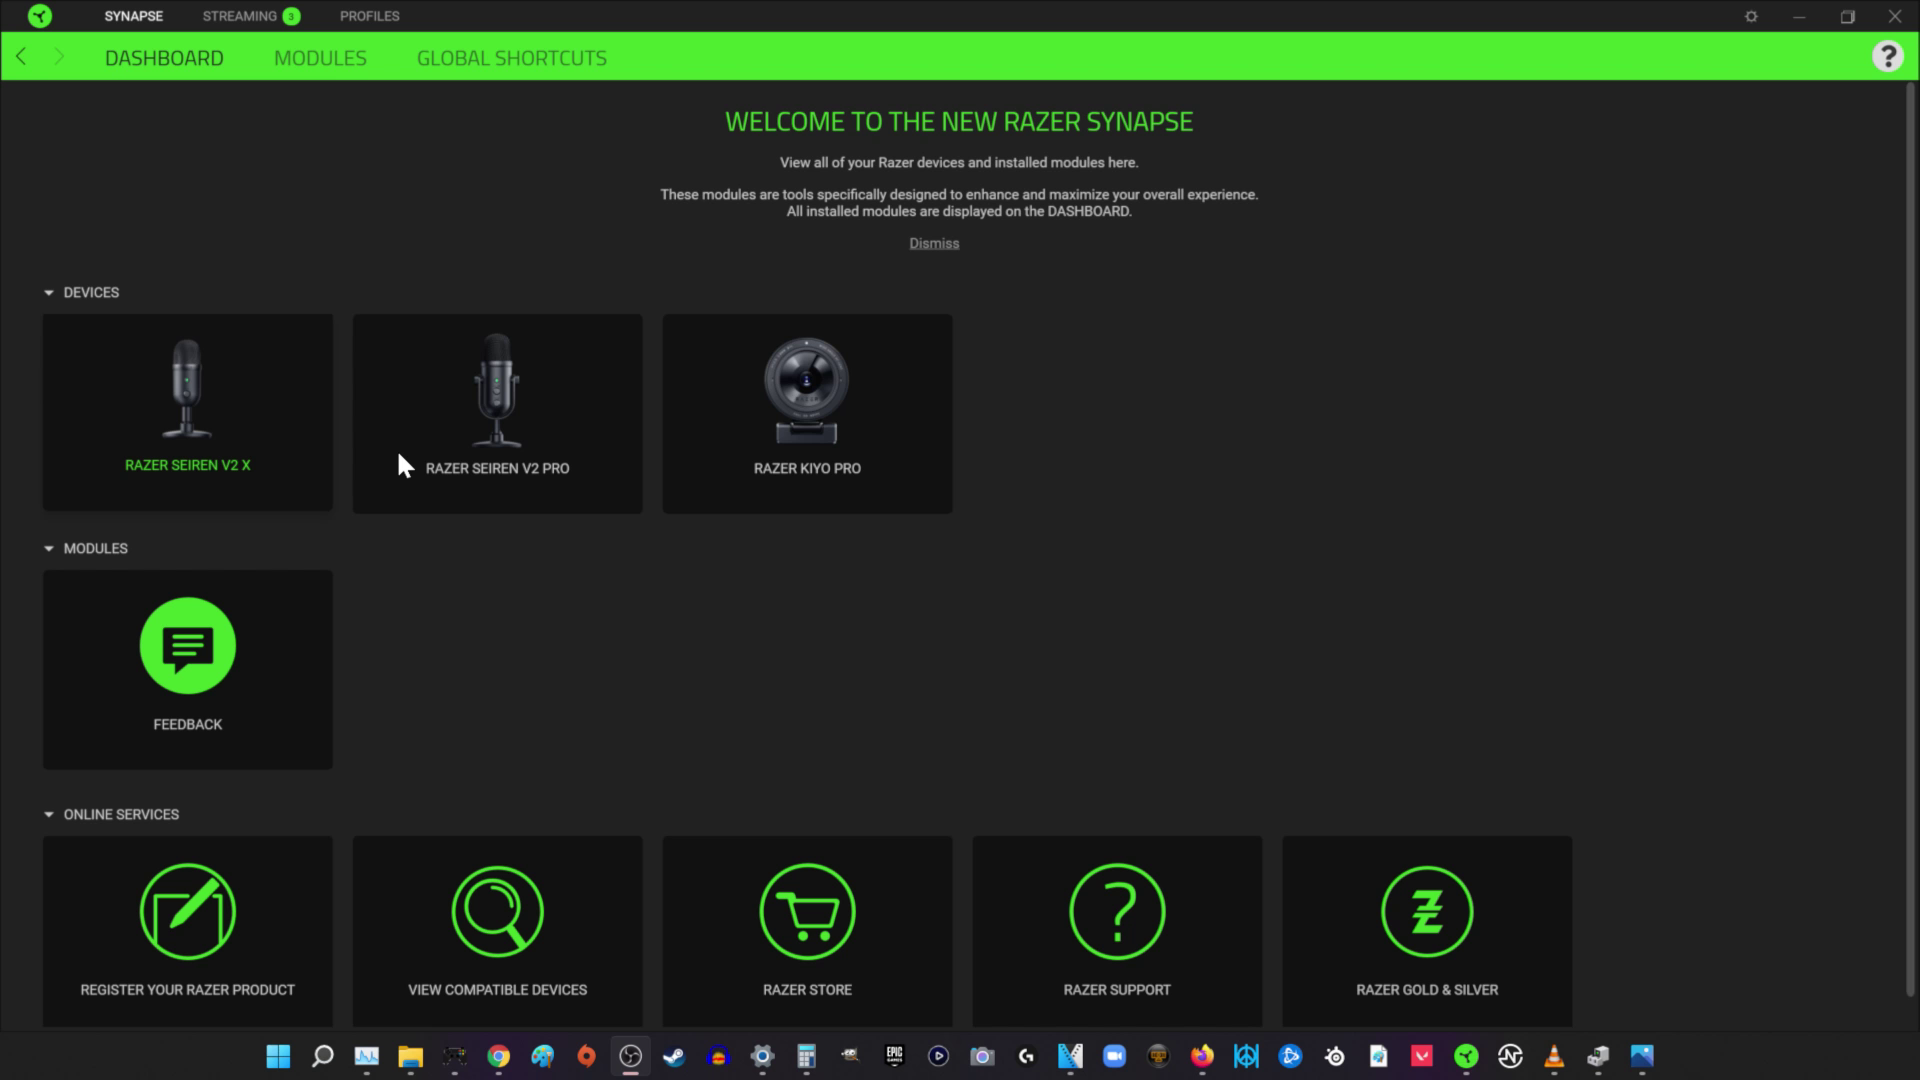The width and height of the screenshot is (1920, 1080).
Task: Launch Zoom from the taskbar
Action: 1114,1056
